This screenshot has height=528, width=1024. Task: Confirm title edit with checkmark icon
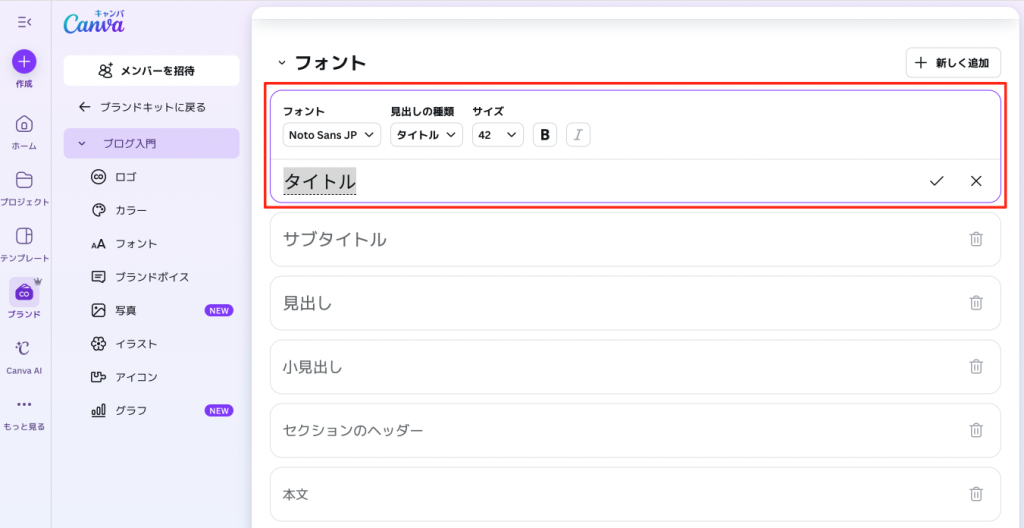936,181
